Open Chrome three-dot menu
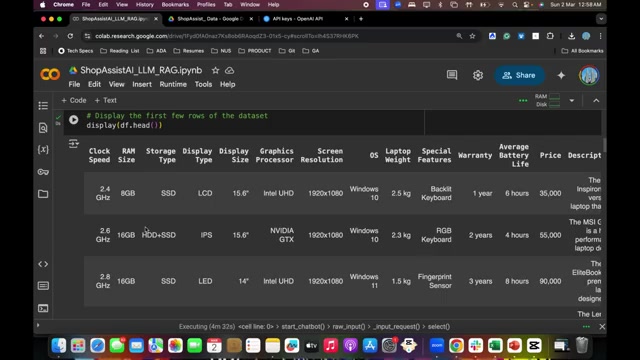This screenshot has width=640, height=360. [x=600, y=36]
